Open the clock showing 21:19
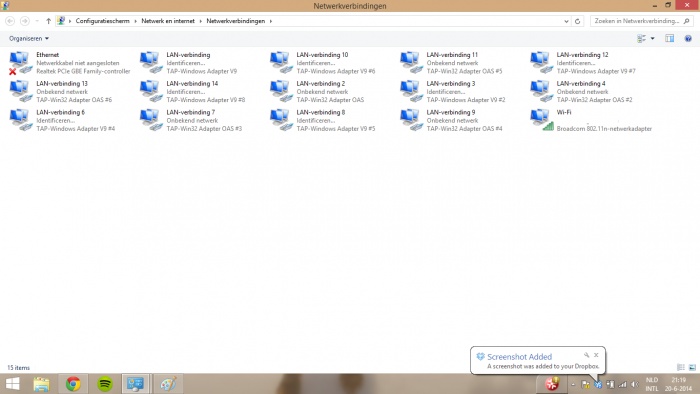 pos(679,384)
